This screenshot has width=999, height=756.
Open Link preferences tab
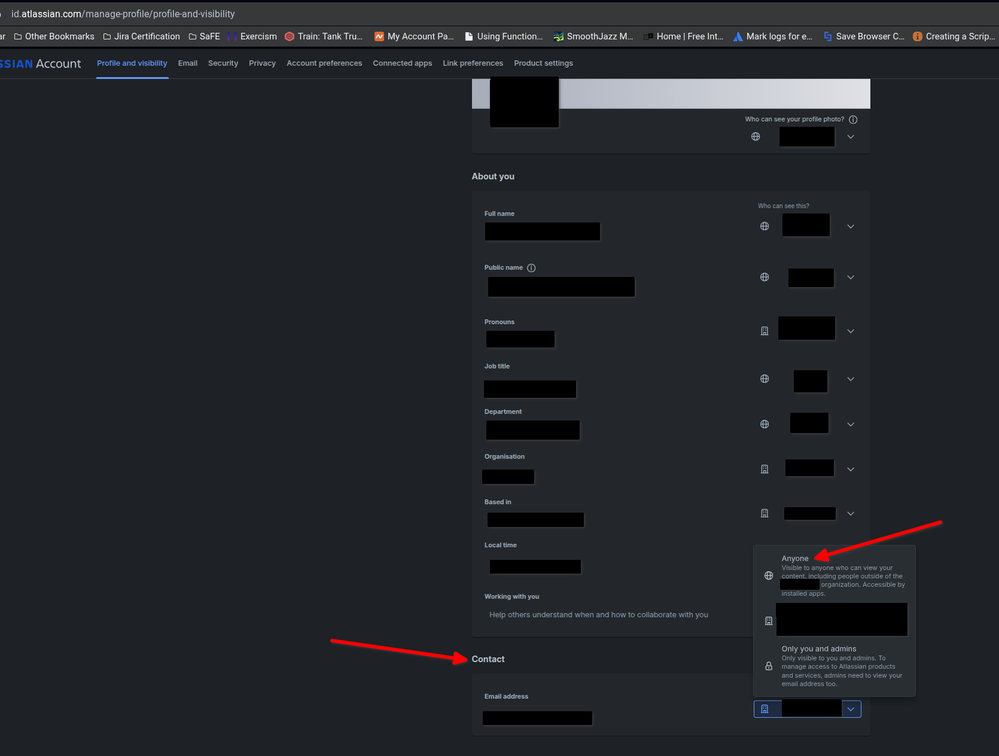pos(473,63)
